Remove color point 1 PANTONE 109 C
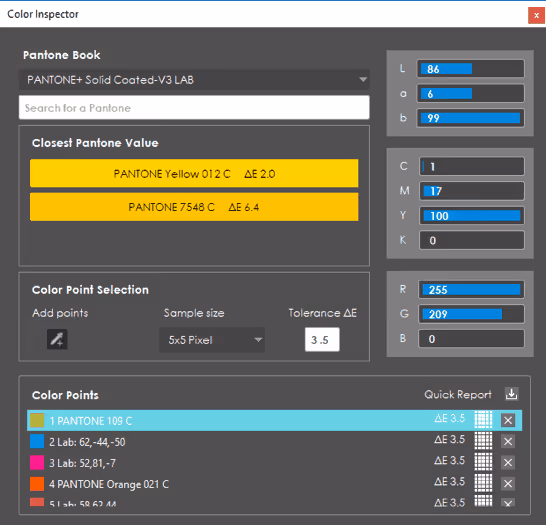This screenshot has height=525, width=546. (x=508, y=420)
